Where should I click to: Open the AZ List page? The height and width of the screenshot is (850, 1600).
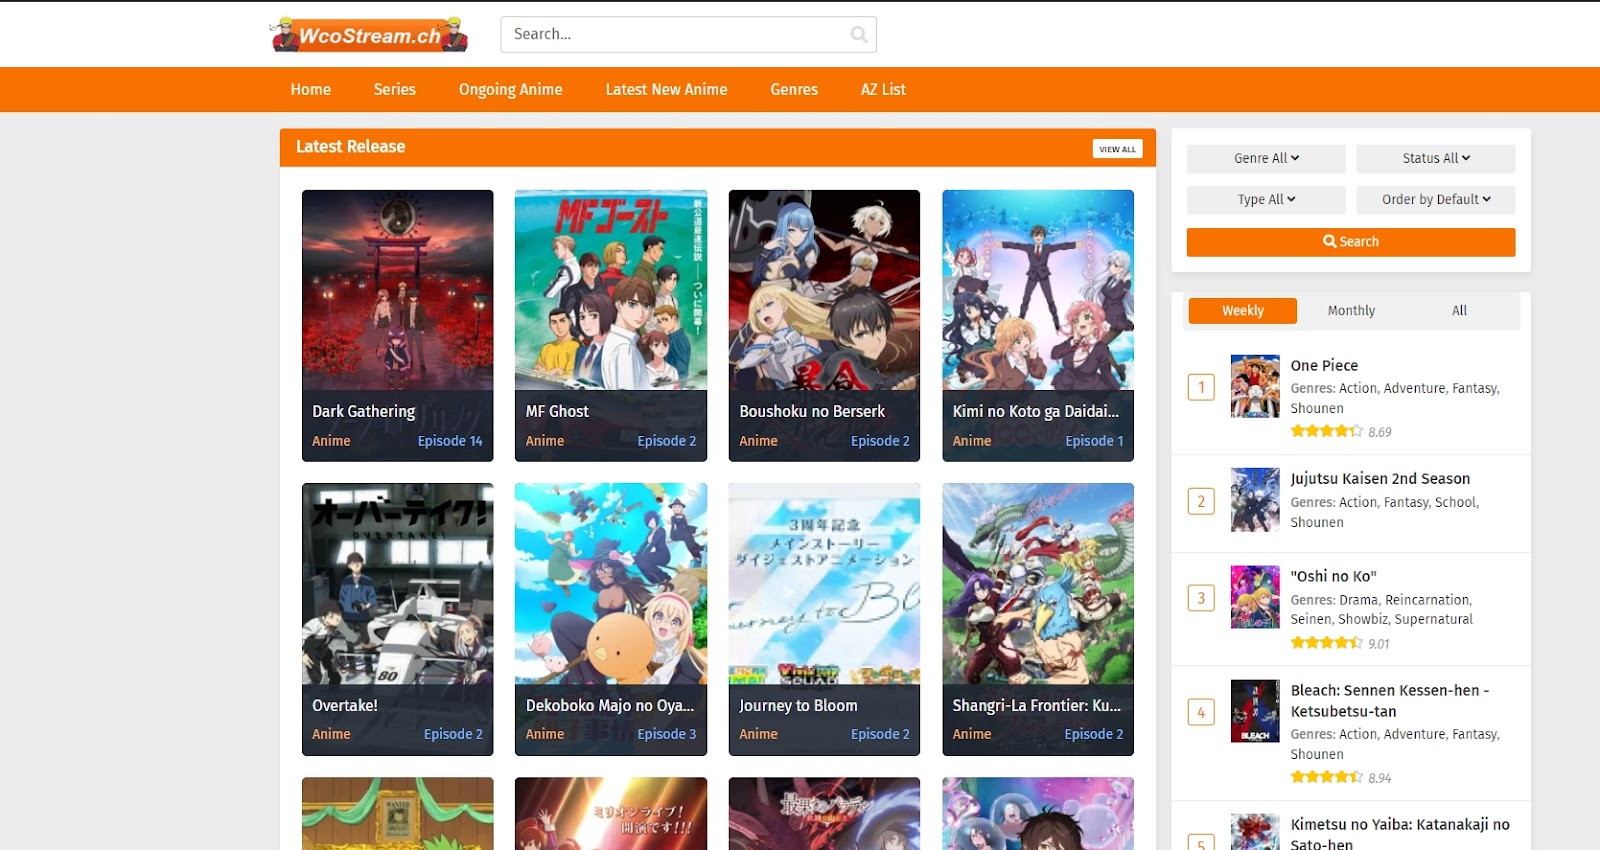(883, 89)
